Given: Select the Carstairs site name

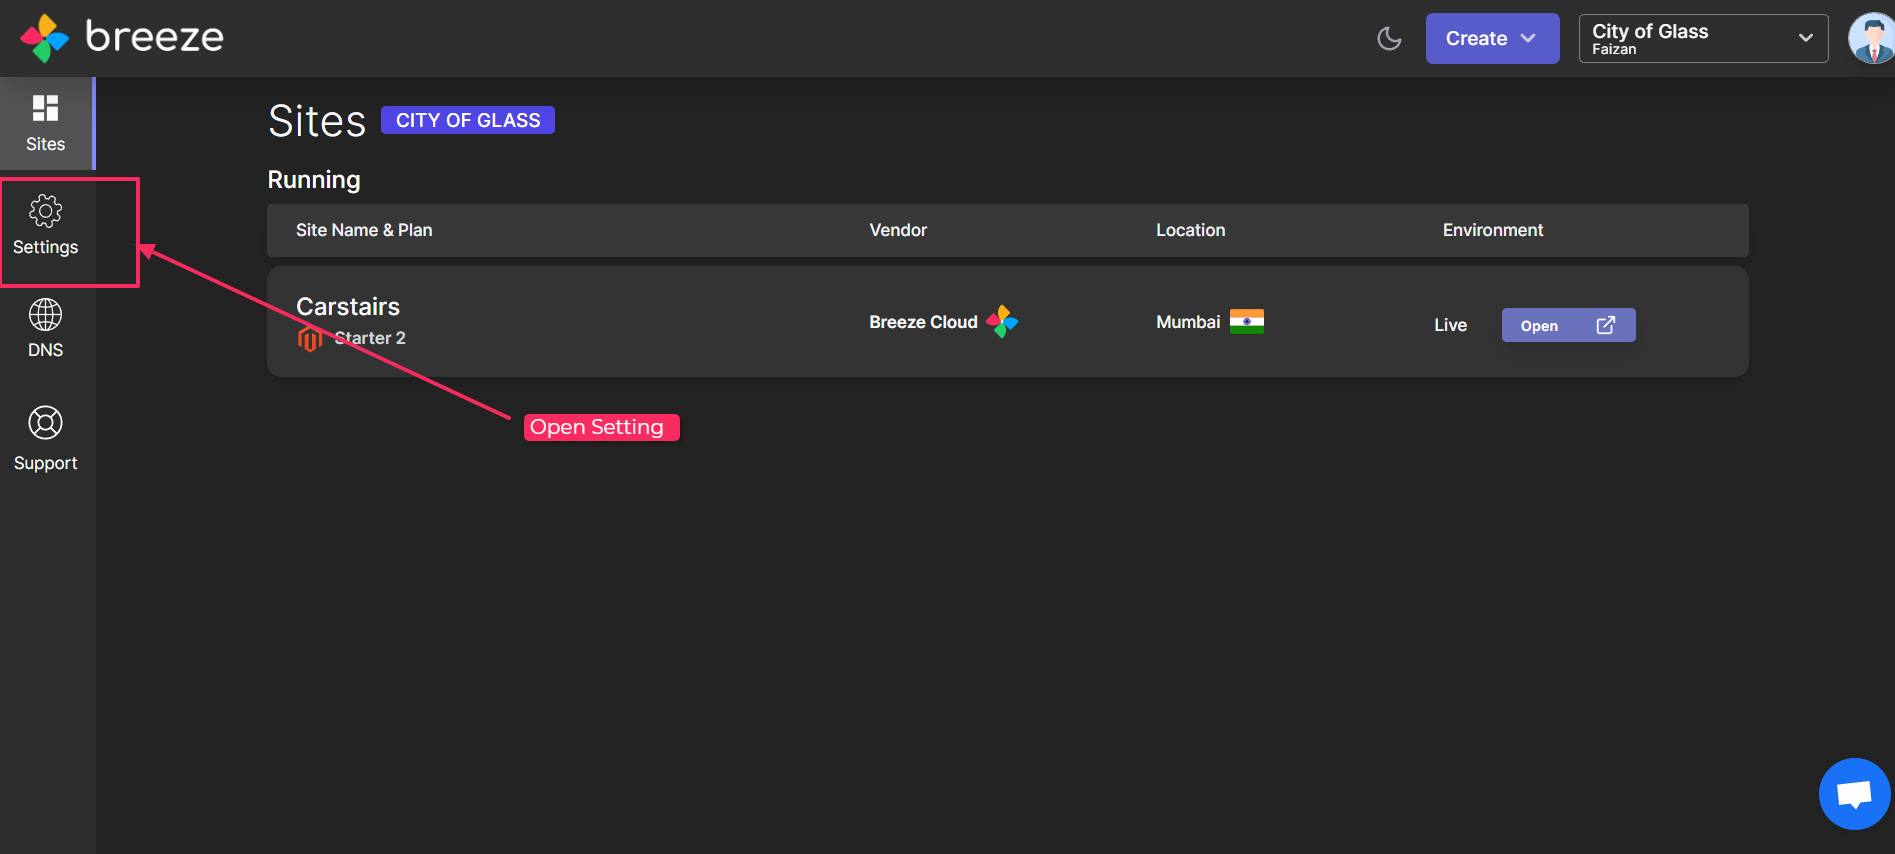Looking at the screenshot, I should pos(348,306).
